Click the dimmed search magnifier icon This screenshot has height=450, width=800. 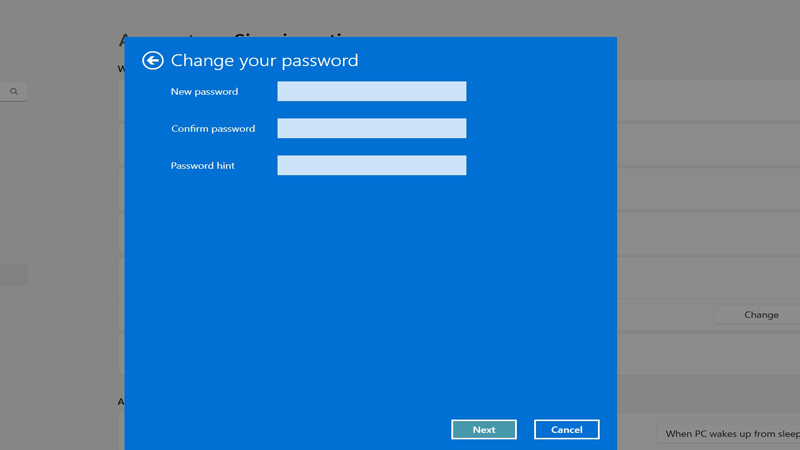pyautogui.click(x=14, y=92)
